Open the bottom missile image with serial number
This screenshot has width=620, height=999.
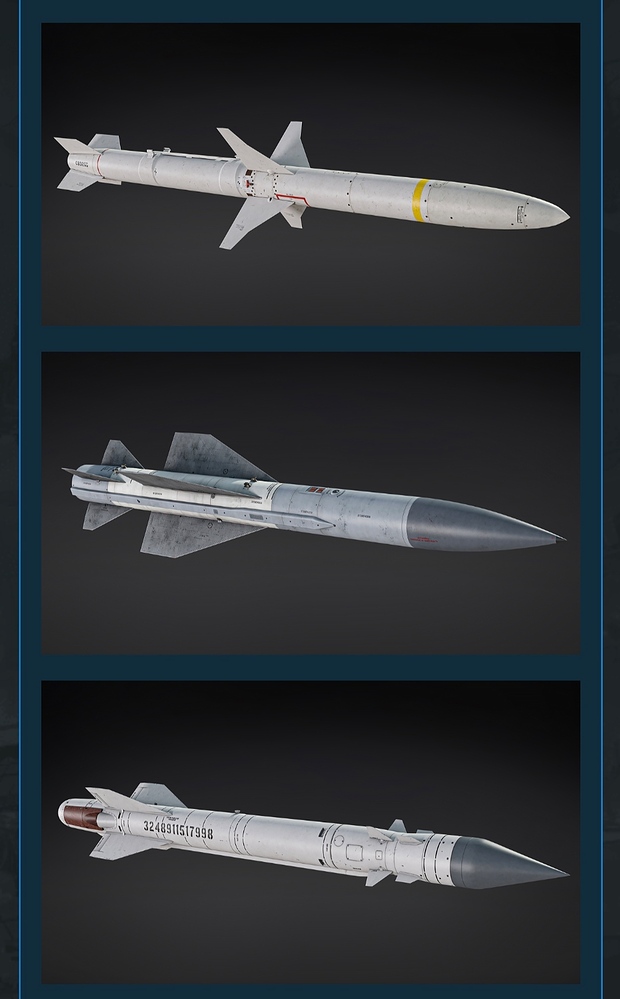310,831
